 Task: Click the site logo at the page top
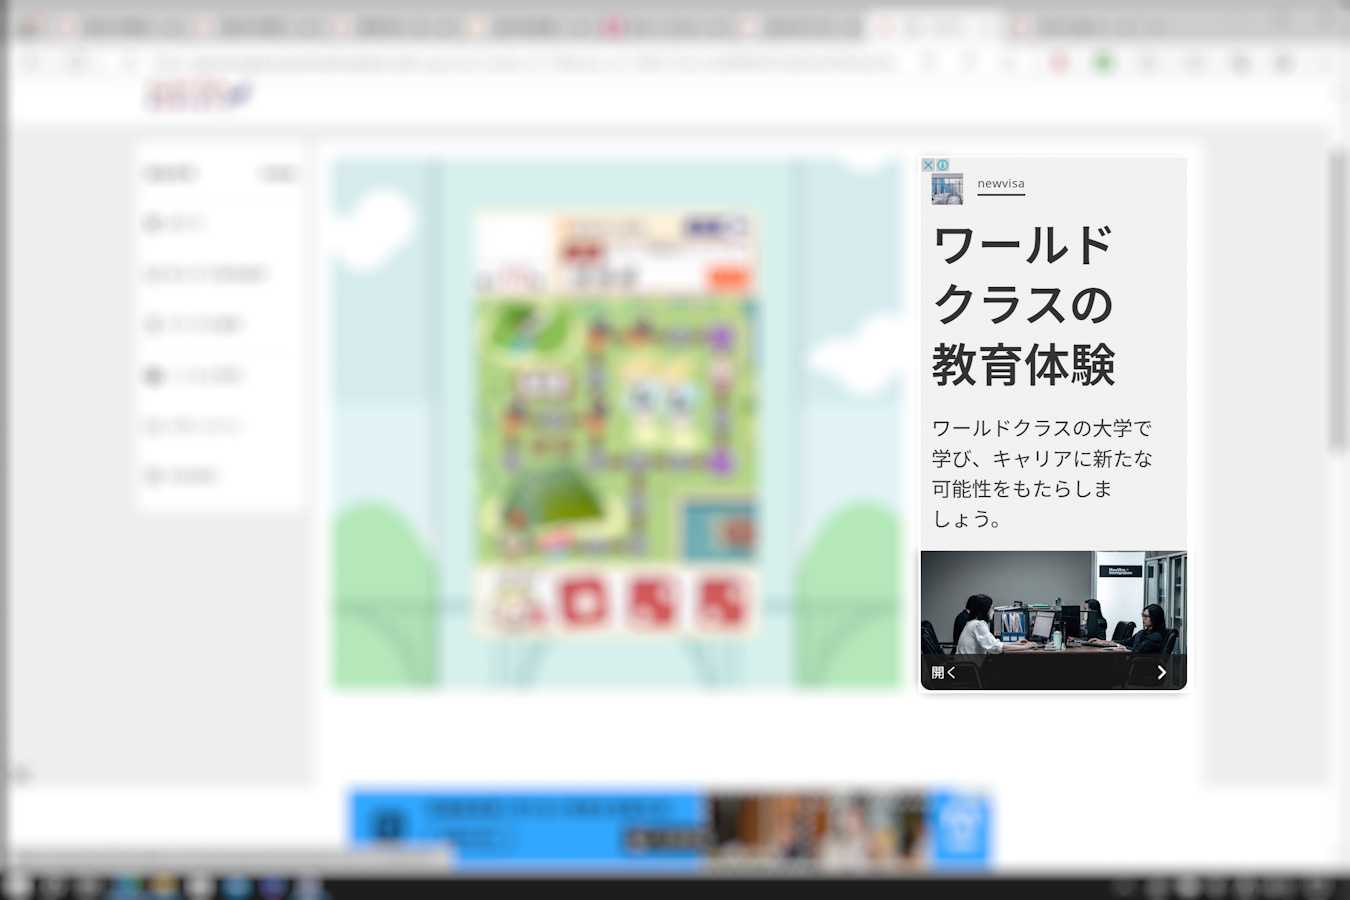(x=198, y=96)
